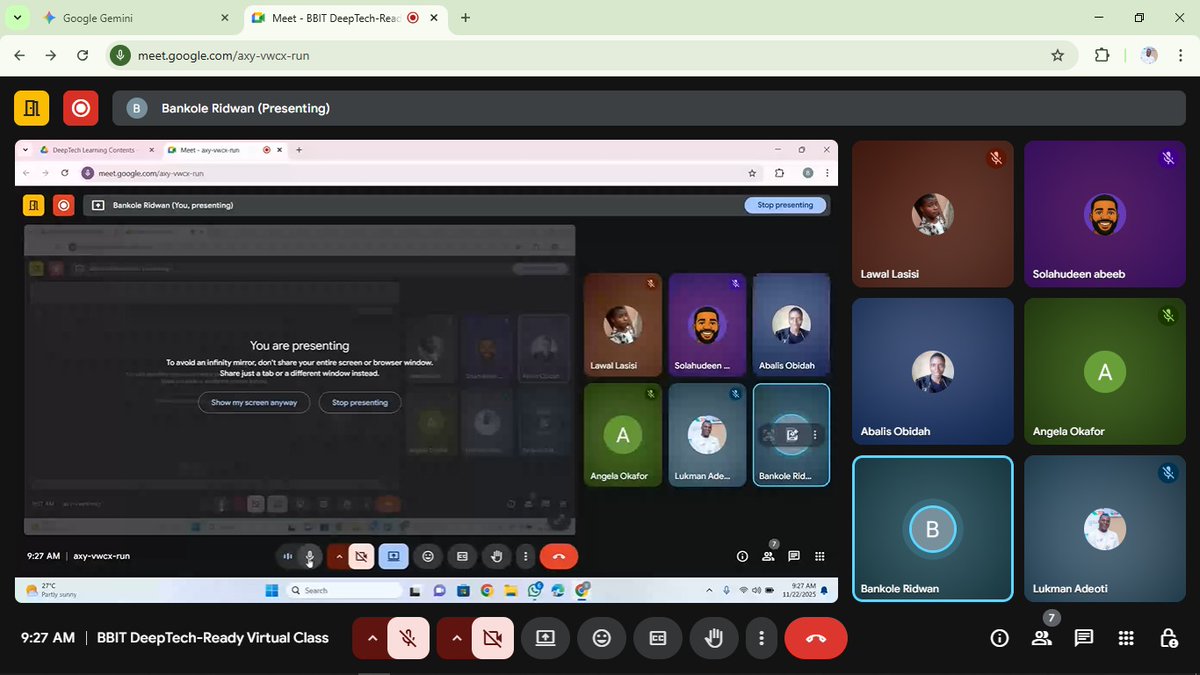
Task: Open video options chevron beside the camera
Action: [455, 637]
